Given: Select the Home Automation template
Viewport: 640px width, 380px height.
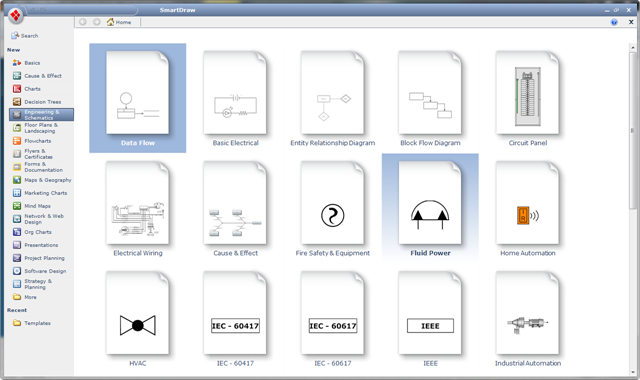Looking at the screenshot, I should click(528, 209).
